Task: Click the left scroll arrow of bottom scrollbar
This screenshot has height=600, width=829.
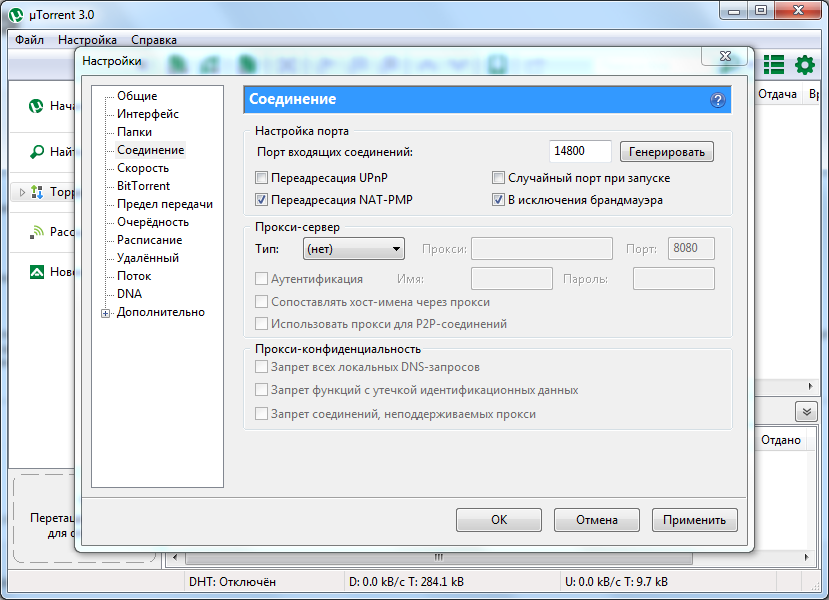Action: pyautogui.click(x=174, y=557)
